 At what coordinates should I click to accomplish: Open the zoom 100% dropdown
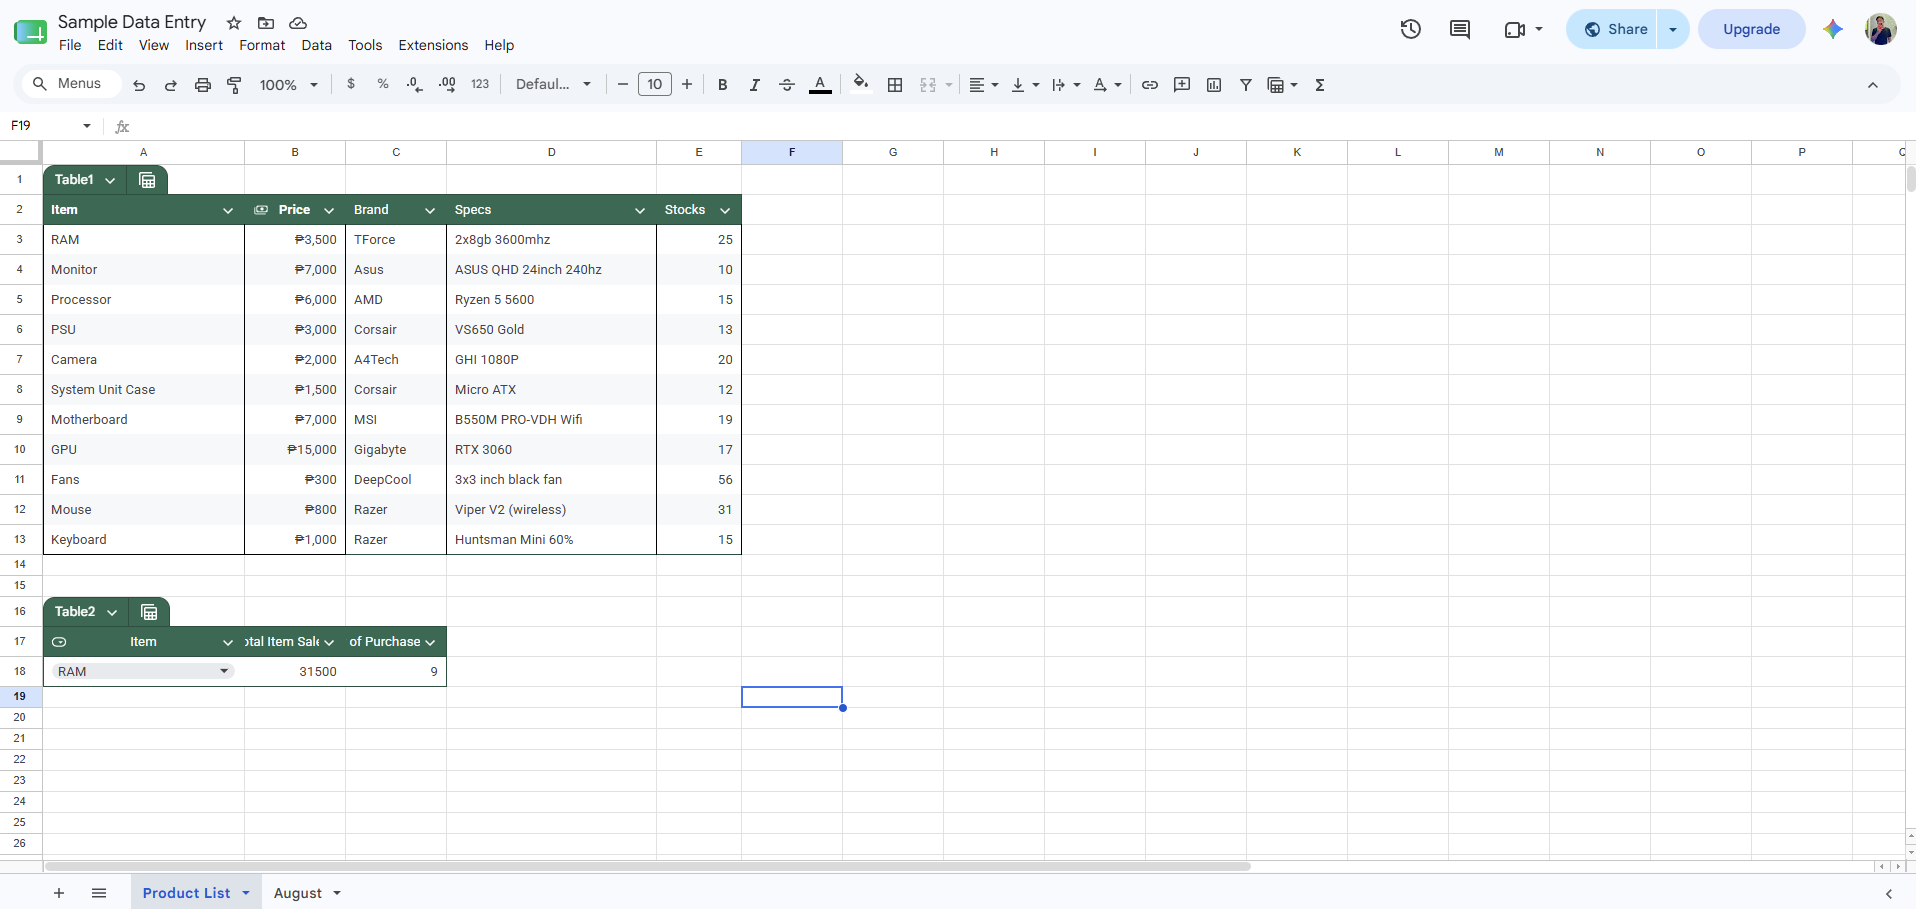pos(289,85)
